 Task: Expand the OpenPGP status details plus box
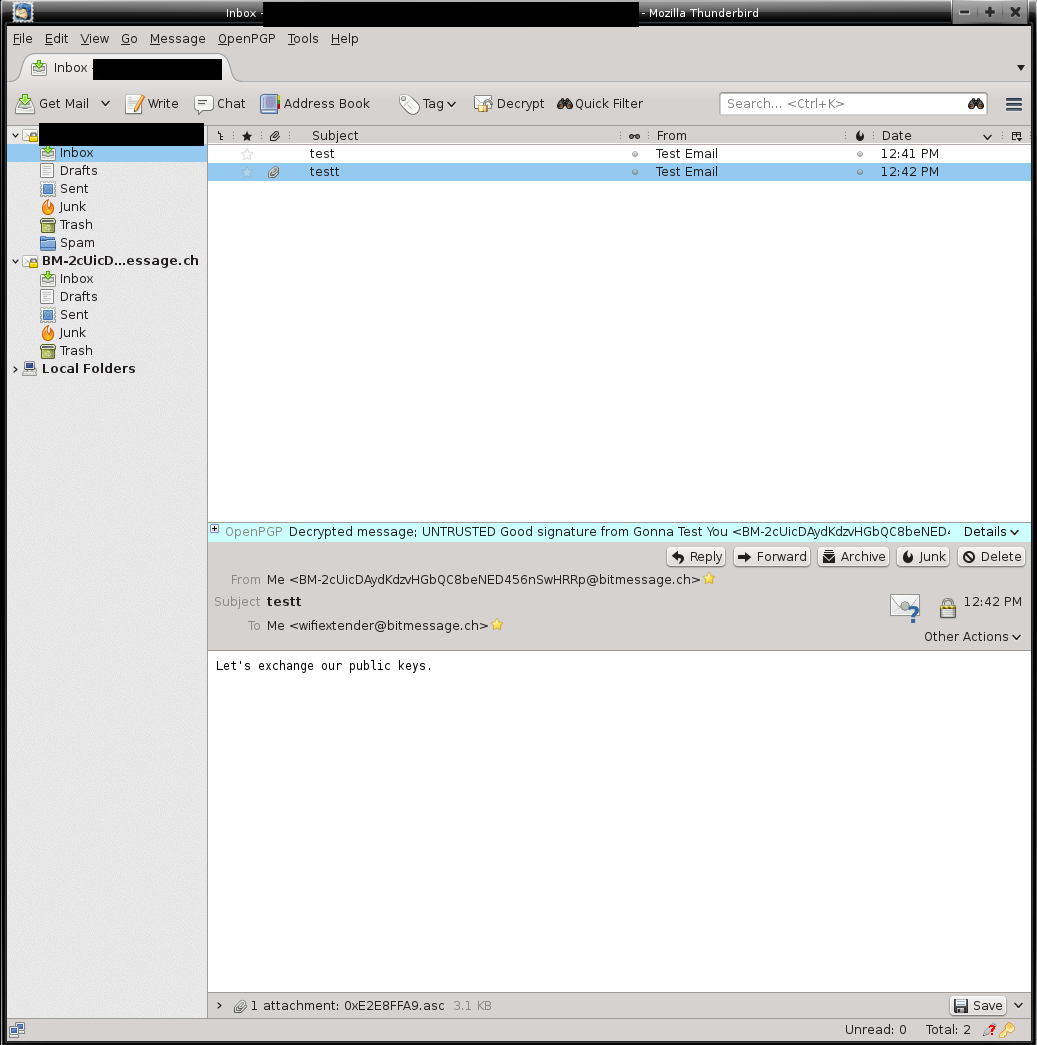click(x=215, y=528)
